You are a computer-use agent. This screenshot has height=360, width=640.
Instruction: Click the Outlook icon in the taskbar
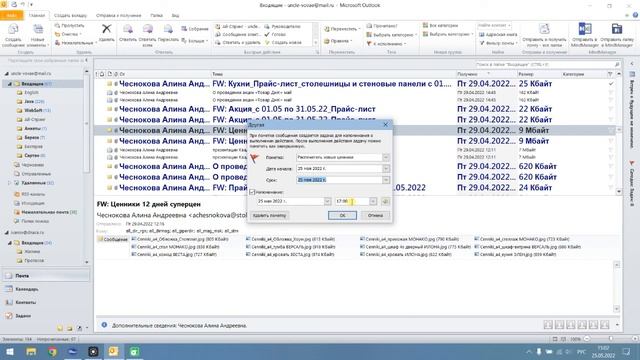coord(113,351)
